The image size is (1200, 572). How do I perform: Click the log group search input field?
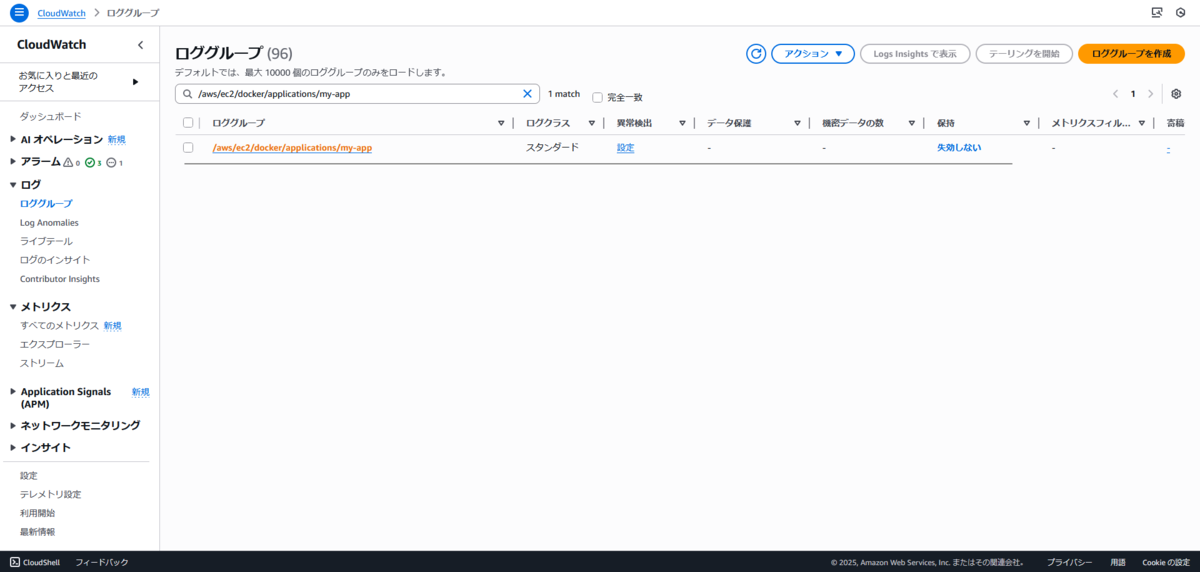[x=357, y=94]
